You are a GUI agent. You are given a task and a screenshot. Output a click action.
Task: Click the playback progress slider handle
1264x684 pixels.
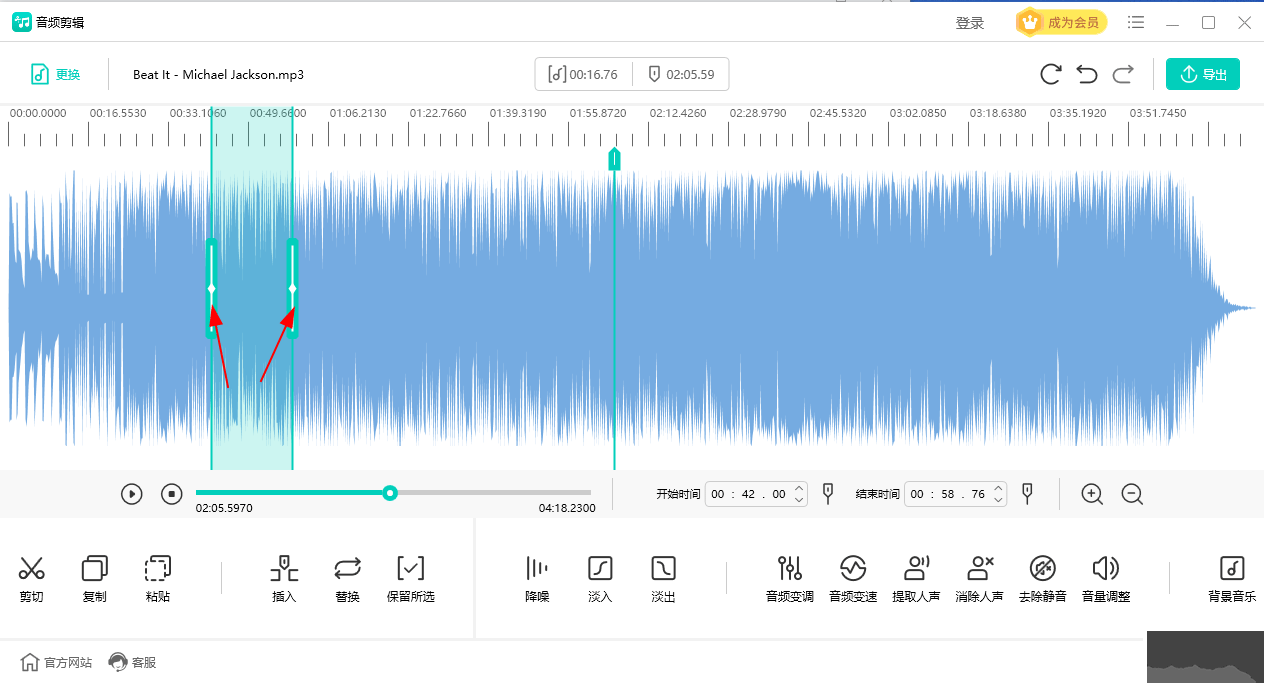pos(390,493)
